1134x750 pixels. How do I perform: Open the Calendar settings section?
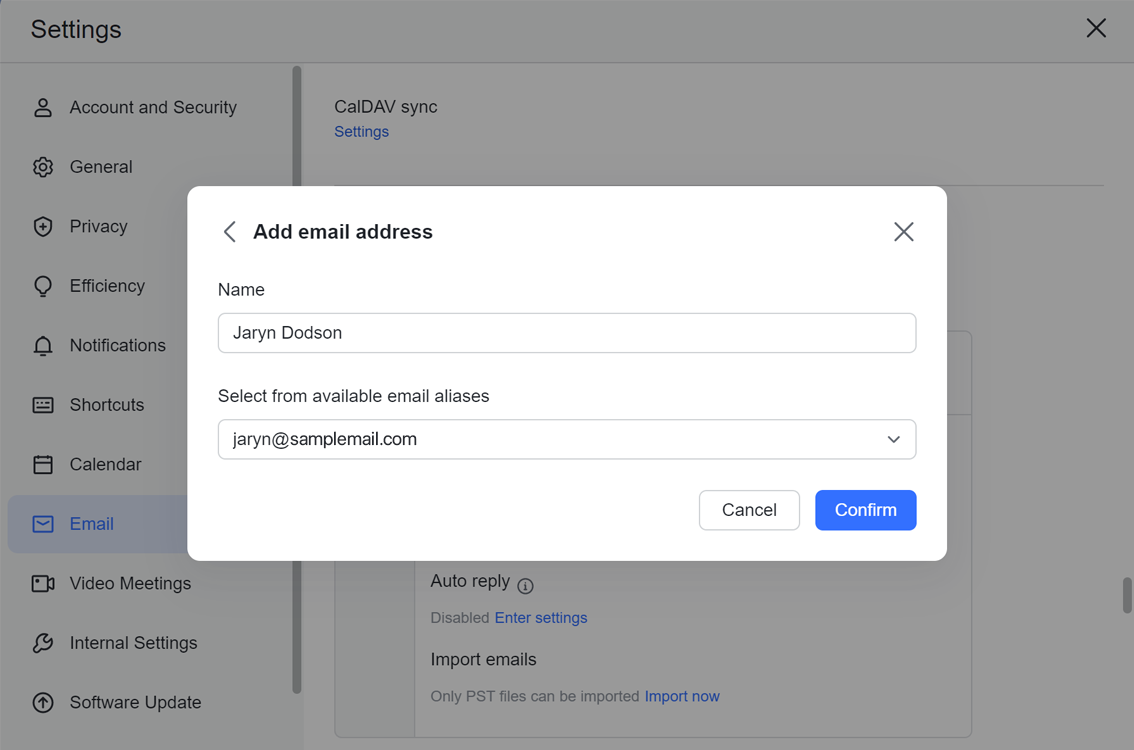pyautogui.click(x=105, y=464)
